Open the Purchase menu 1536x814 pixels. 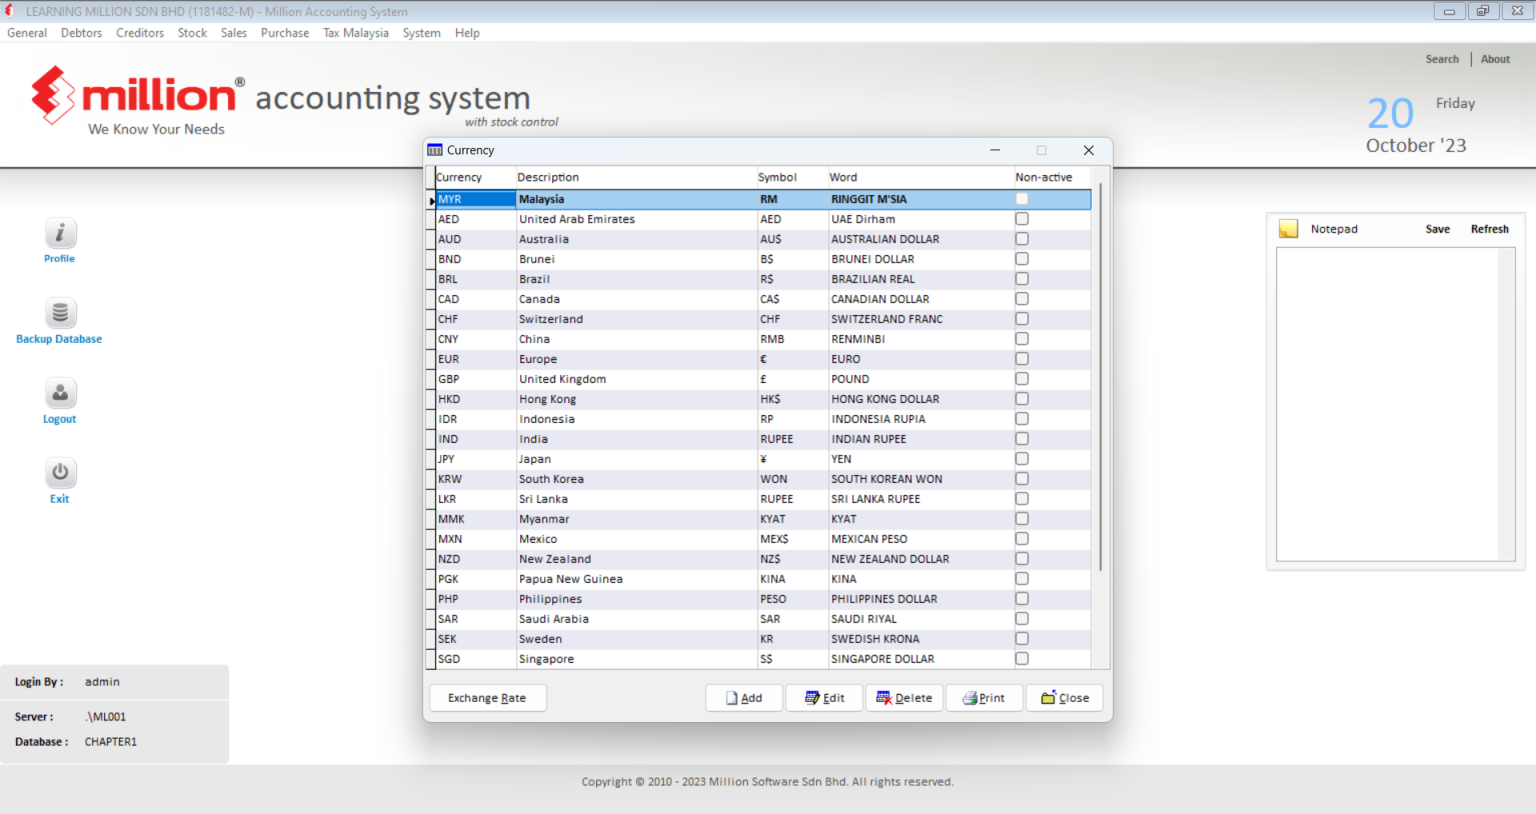click(x=285, y=33)
